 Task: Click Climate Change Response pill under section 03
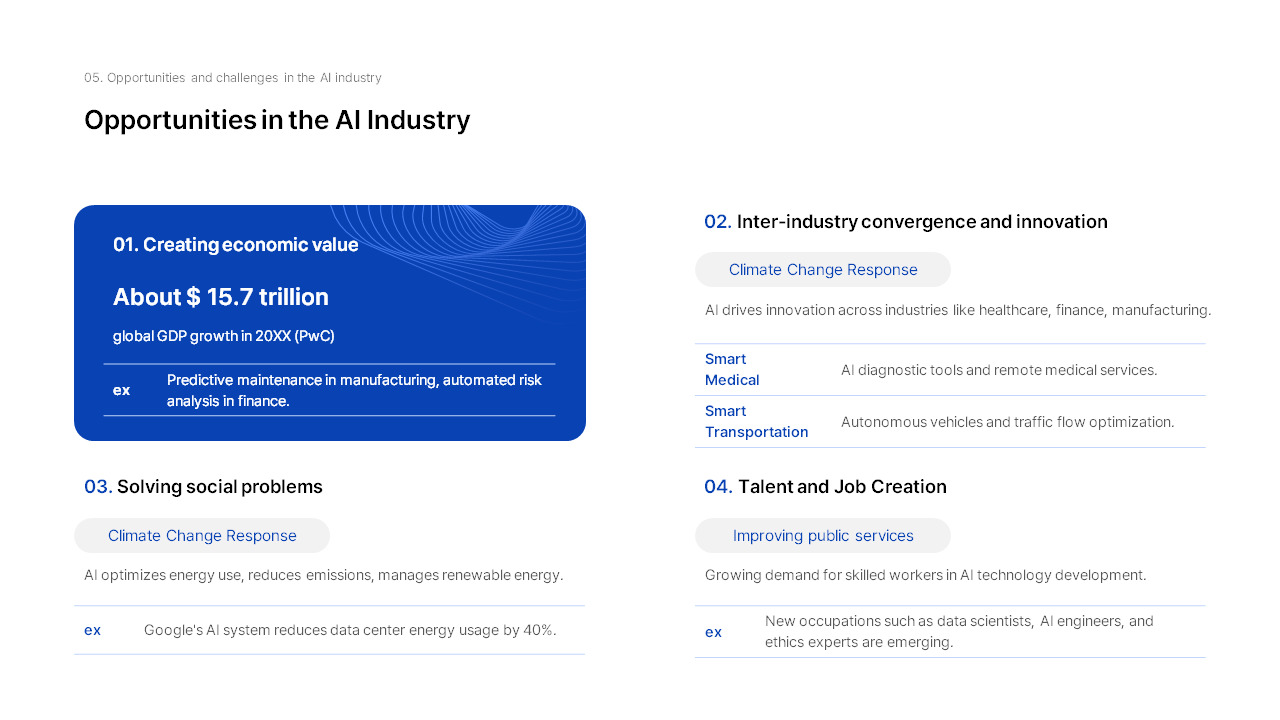point(202,536)
